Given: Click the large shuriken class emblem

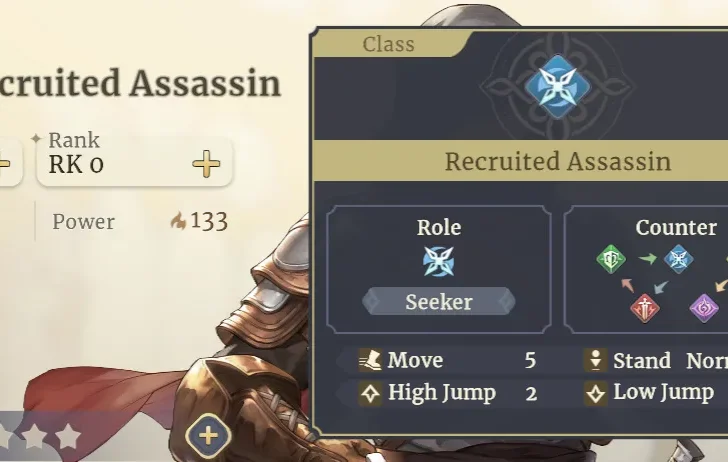Looking at the screenshot, I should pyautogui.click(x=557, y=86).
